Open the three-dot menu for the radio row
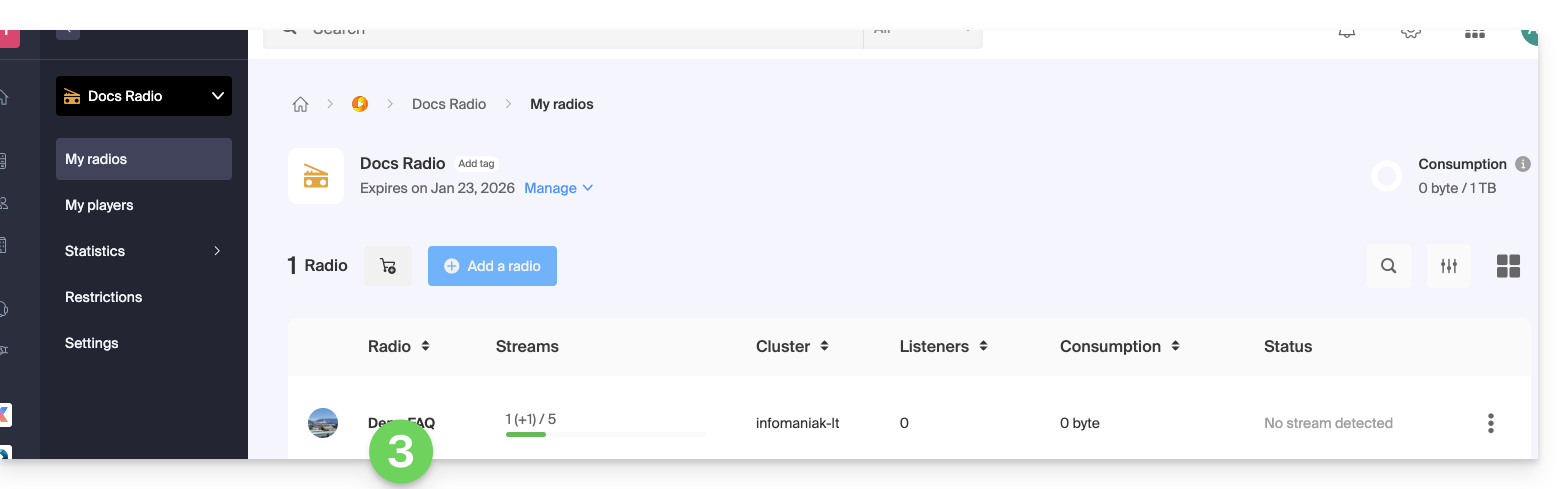This screenshot has height=489, width=1568. click(1490, 423)
